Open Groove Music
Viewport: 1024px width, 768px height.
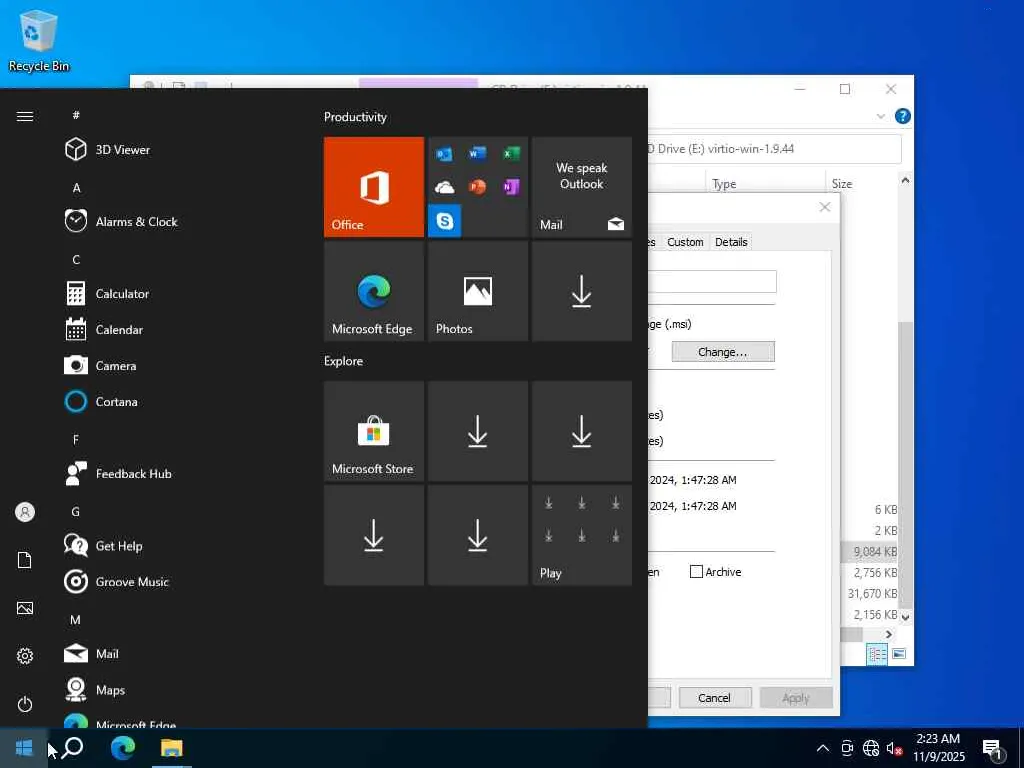click(117, 581)
